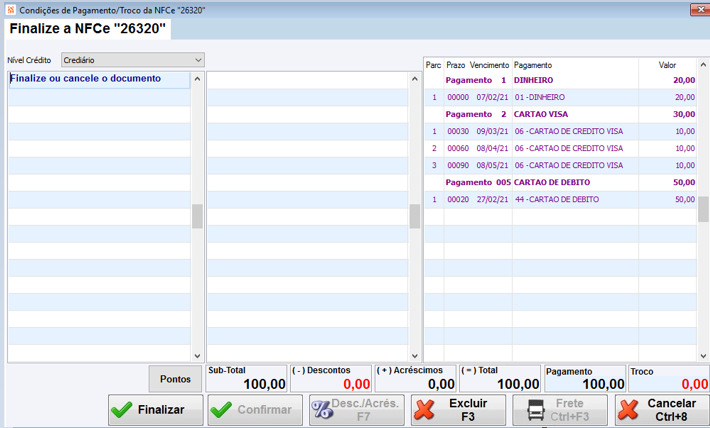This screenshot has width=710, height=428.
Task: Click left list scrollbar down arrow
Action: click(197, 356)
